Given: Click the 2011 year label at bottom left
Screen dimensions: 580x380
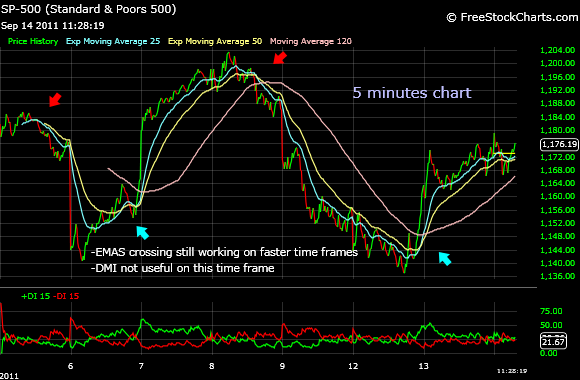Looking at the screenshot, I should (9, 376).
